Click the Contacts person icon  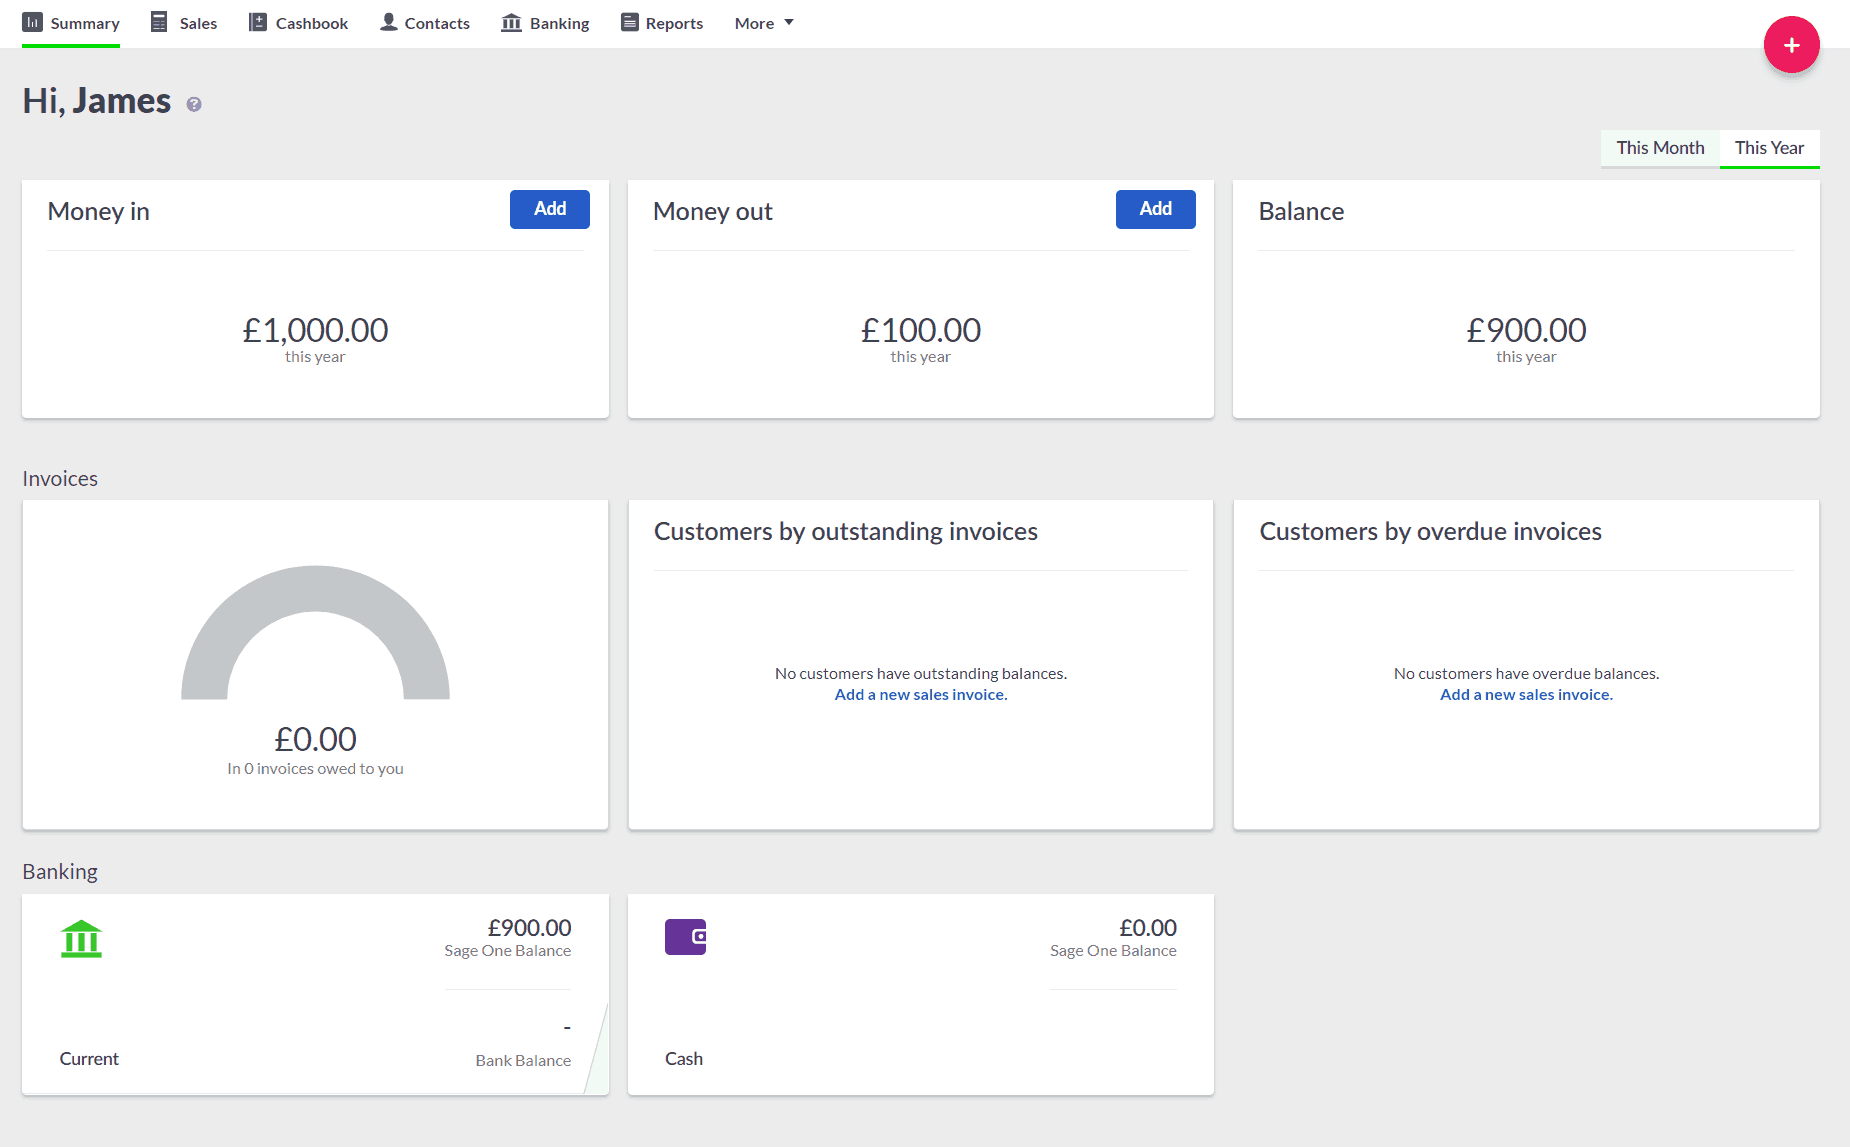389,22
